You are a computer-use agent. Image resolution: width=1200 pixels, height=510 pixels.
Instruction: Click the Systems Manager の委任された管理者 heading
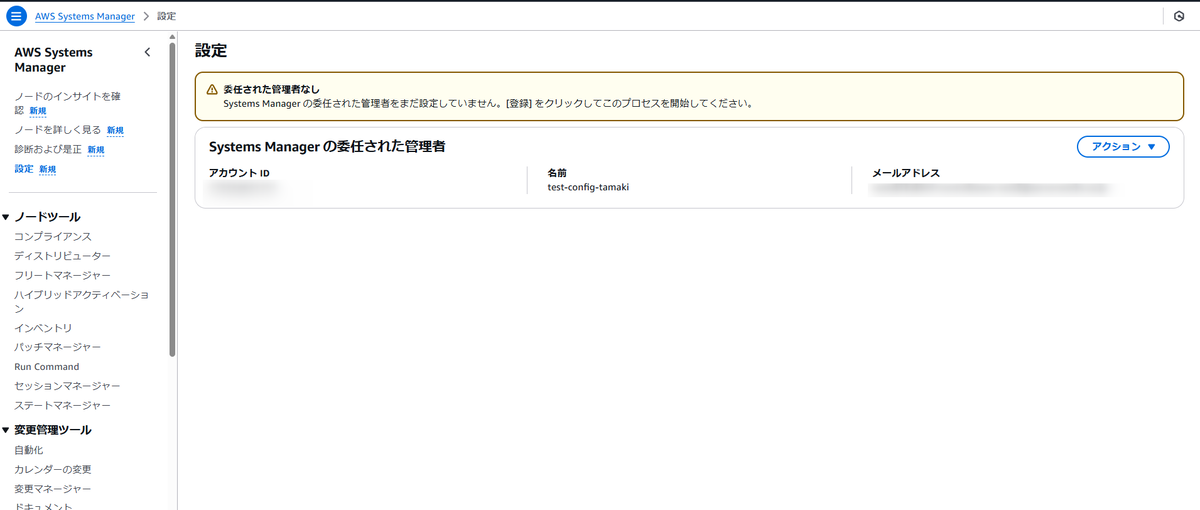pyautogui.click(x=327, y=146)
